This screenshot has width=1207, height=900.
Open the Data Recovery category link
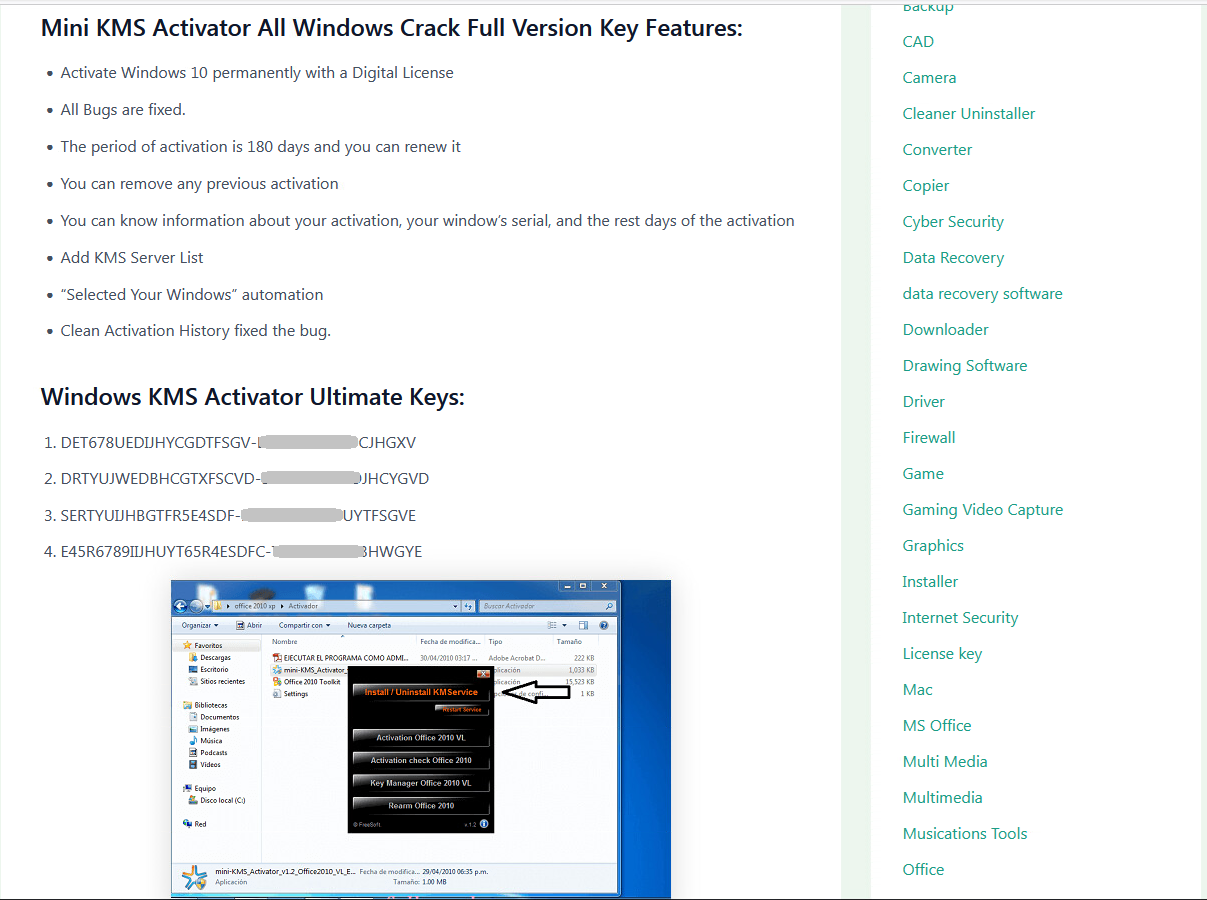[x=952, y=258]
